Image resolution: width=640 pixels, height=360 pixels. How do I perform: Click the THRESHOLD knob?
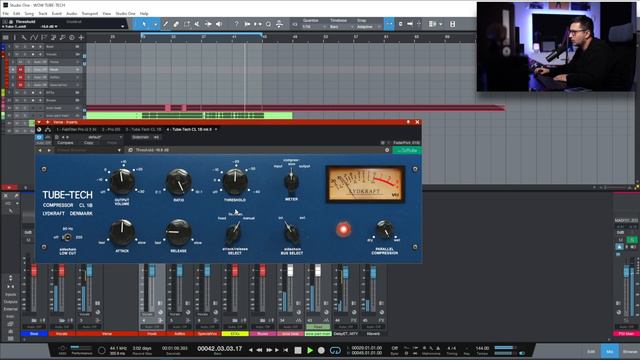point(235,182)
